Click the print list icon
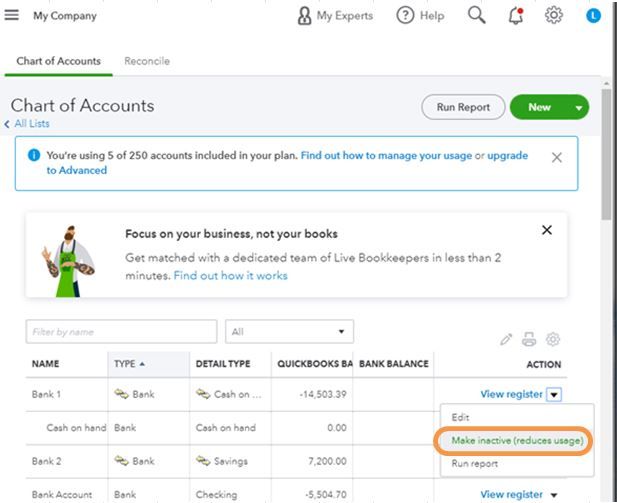Image resolution: width=617 pixels, height=503 pixels. pyautogui.click(x=529, y=339)
